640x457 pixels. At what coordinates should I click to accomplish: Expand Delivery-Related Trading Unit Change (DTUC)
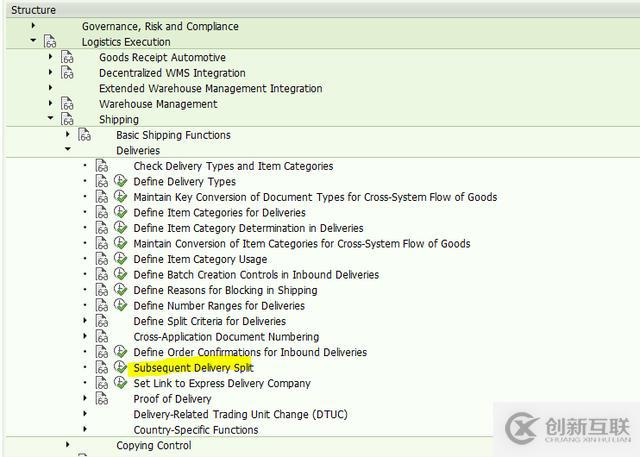[84, 413]
